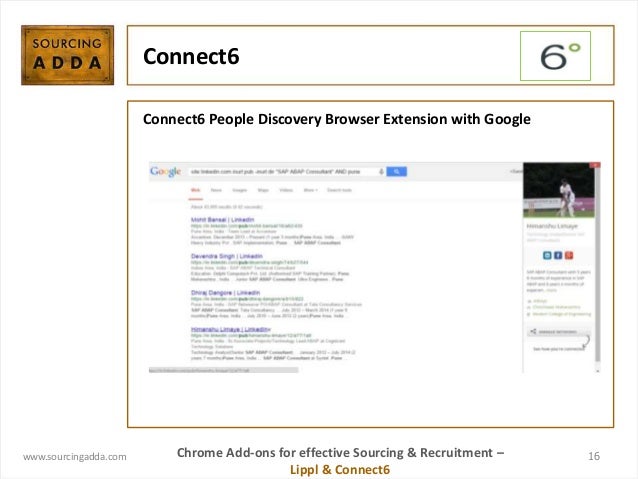The height and width of the screenshot is (479, 638).
Task: Select the Images search tab
Action: [x=240, y=190]
